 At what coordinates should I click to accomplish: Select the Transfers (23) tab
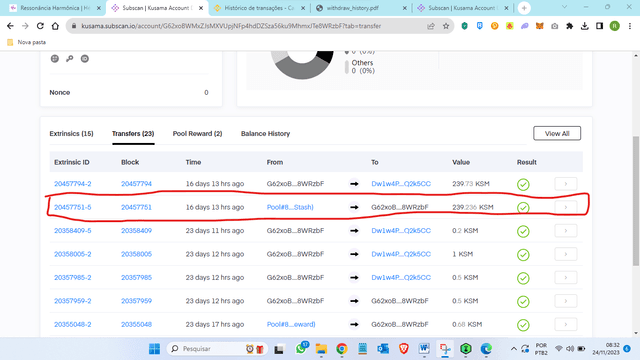pos(133,133)
